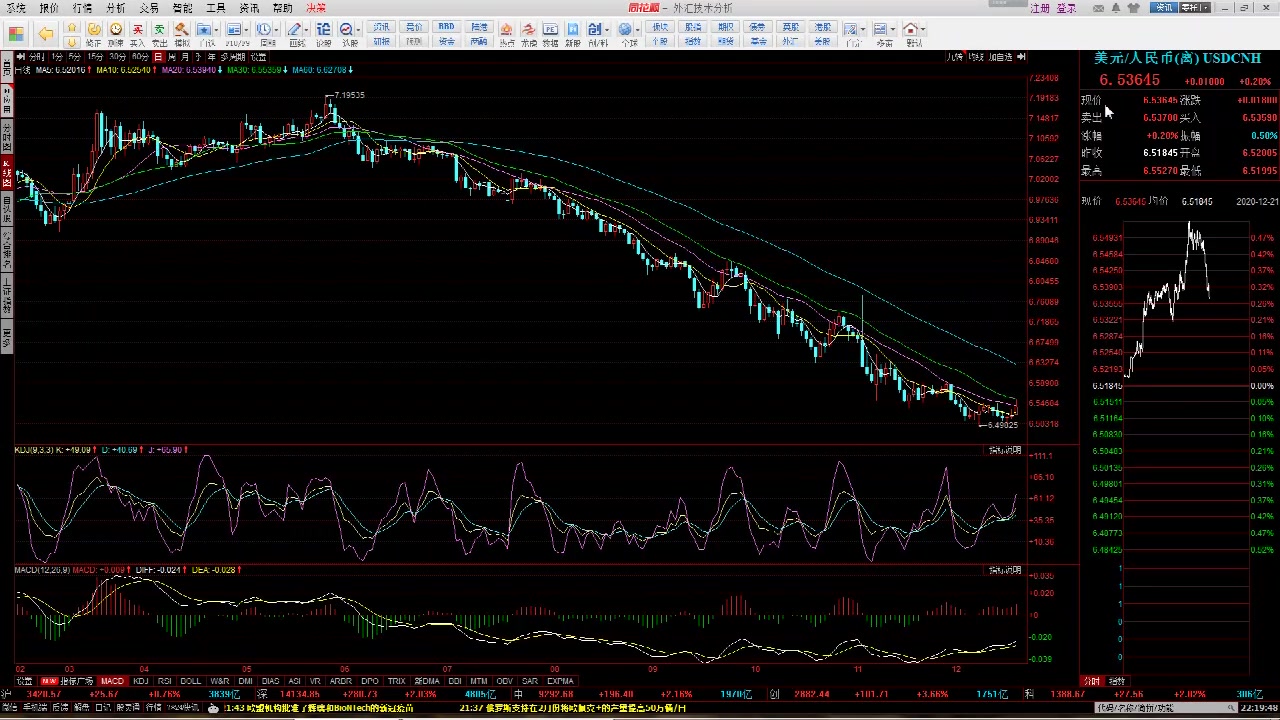Click the shirt skin icon in title bar
The width and height of the screenshot is (1280, 720).
(1134, 8)
